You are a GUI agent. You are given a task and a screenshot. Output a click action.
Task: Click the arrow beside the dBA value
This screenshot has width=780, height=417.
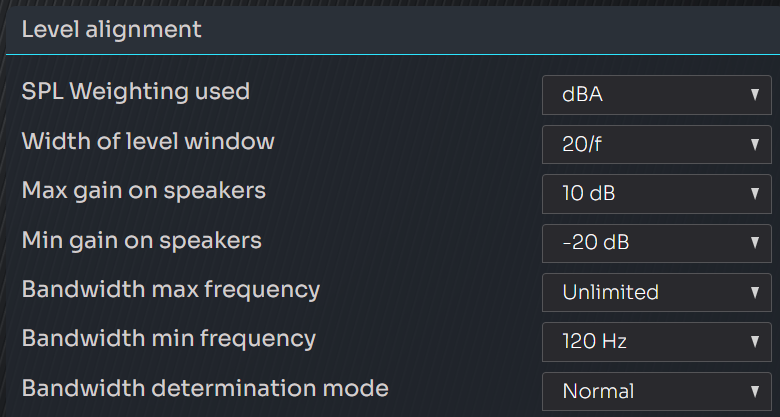point(754,95)
